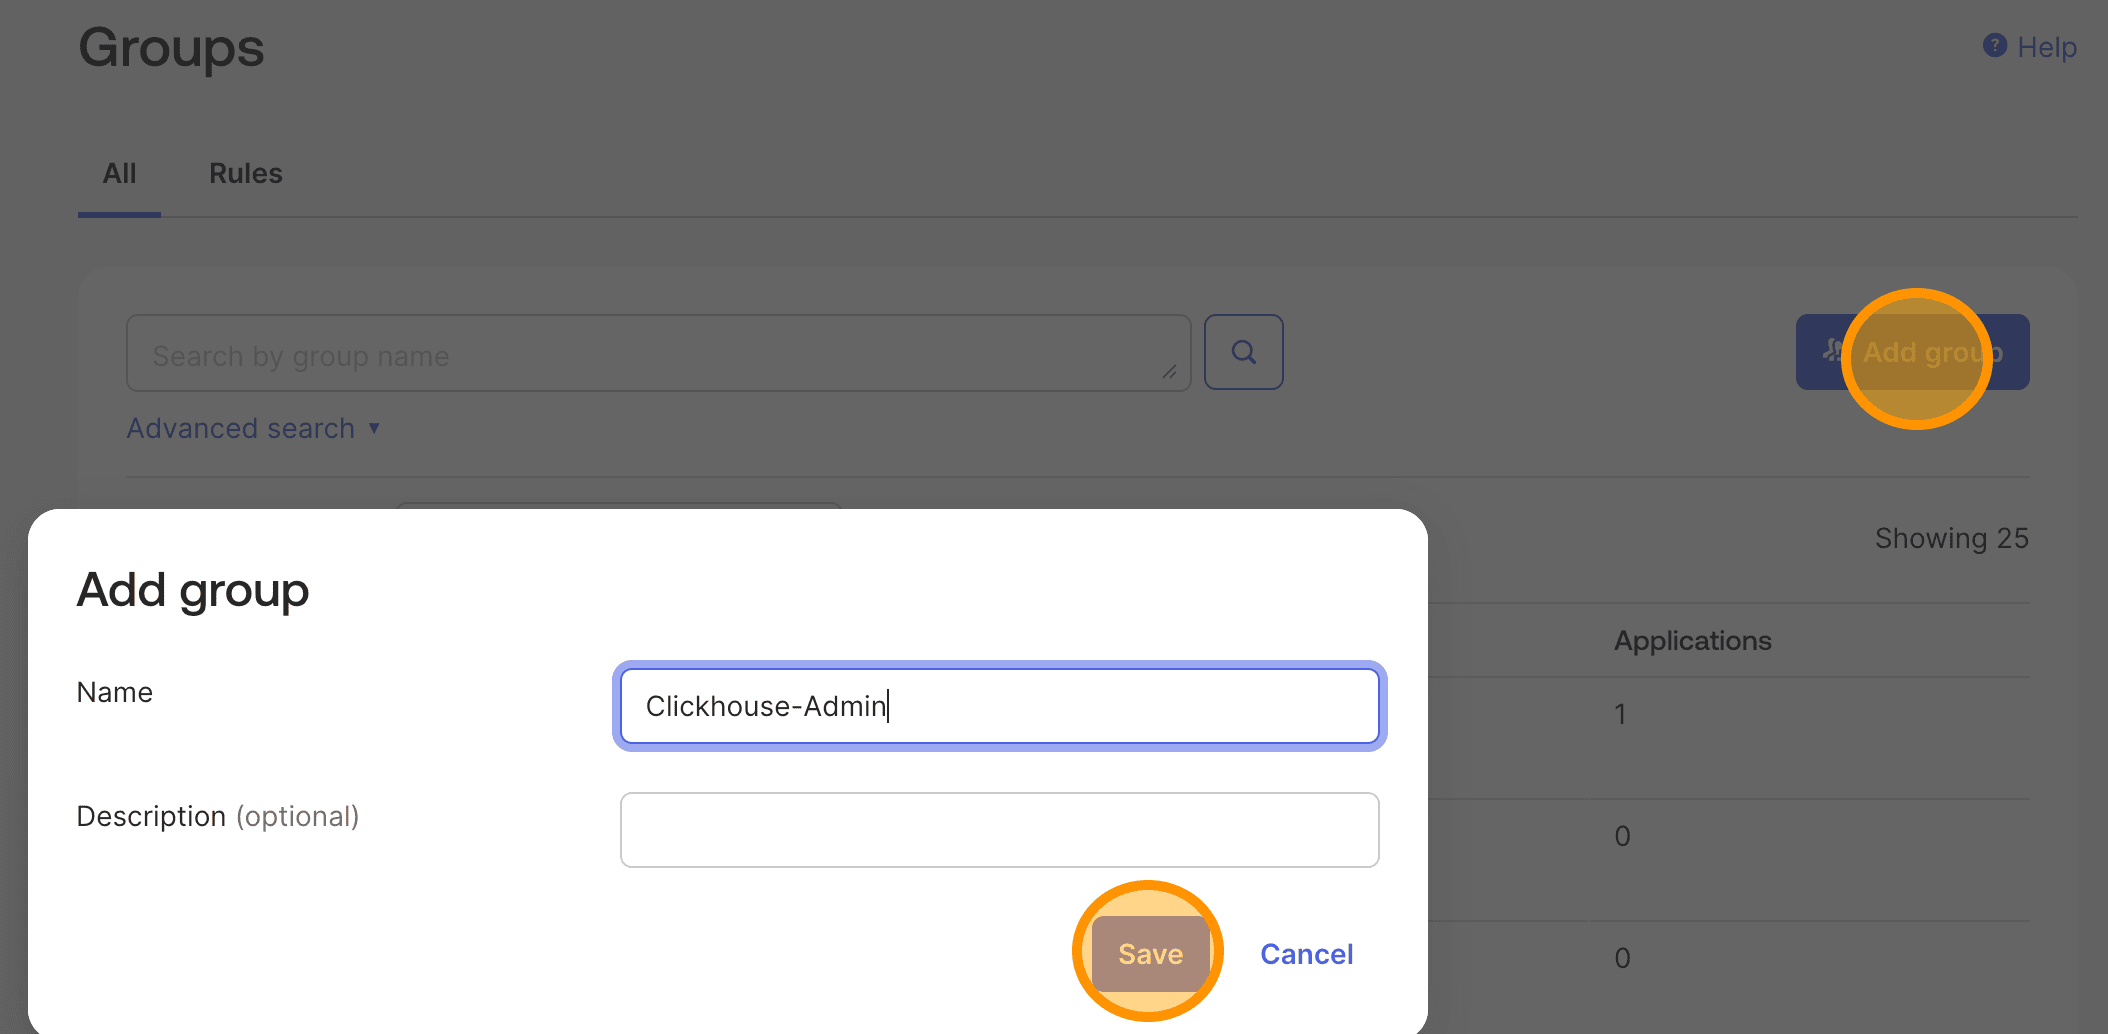The image size is (2108, 1034).
Task: Click the Search by group name box
Action: (x=658, y=353)
